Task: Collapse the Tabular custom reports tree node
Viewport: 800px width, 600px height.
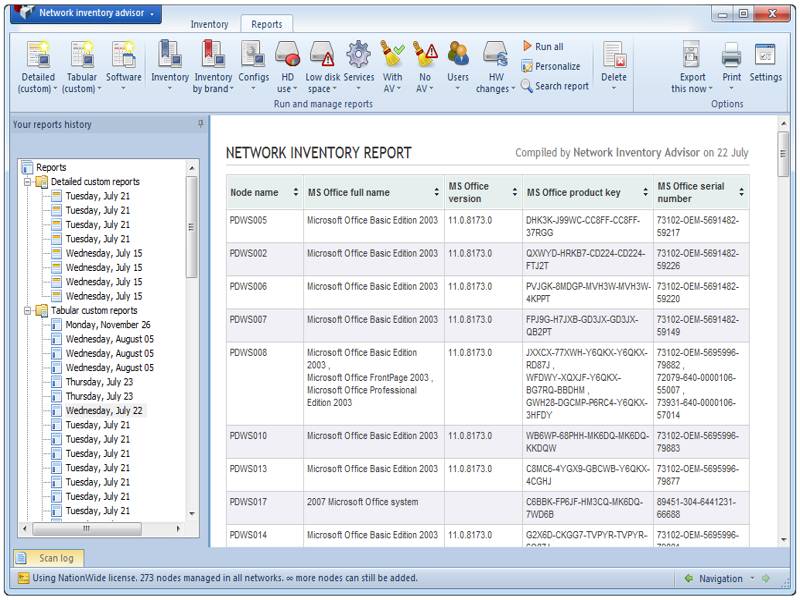Action: click(x=28, y=311)
